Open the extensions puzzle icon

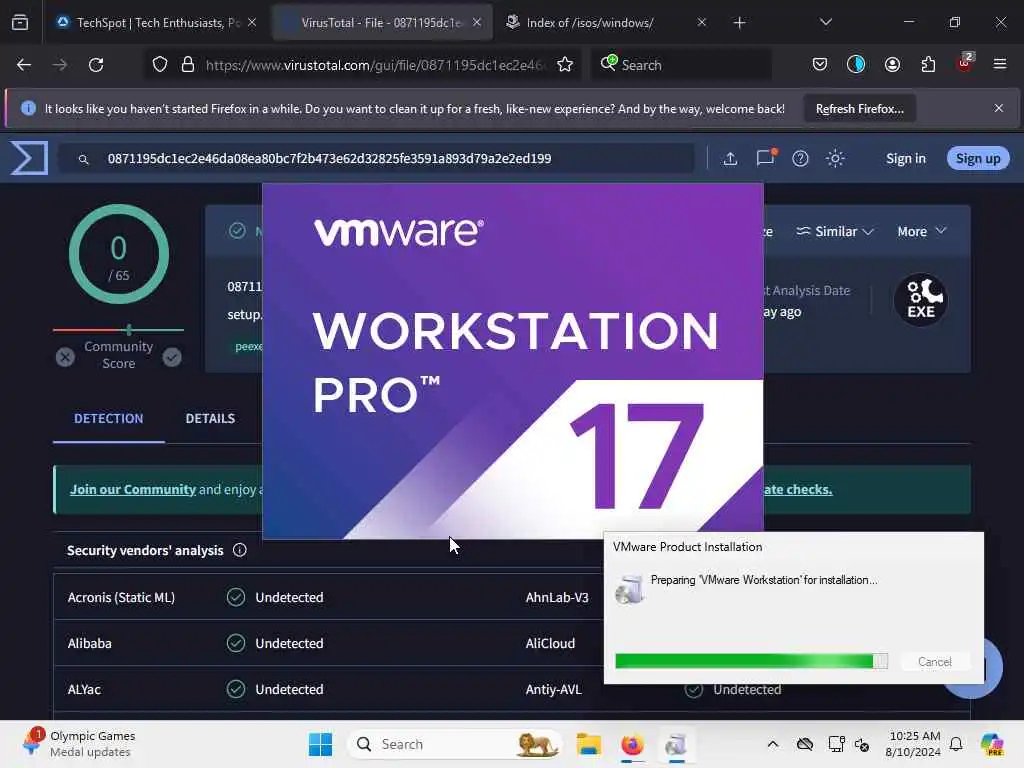(928, 65)
